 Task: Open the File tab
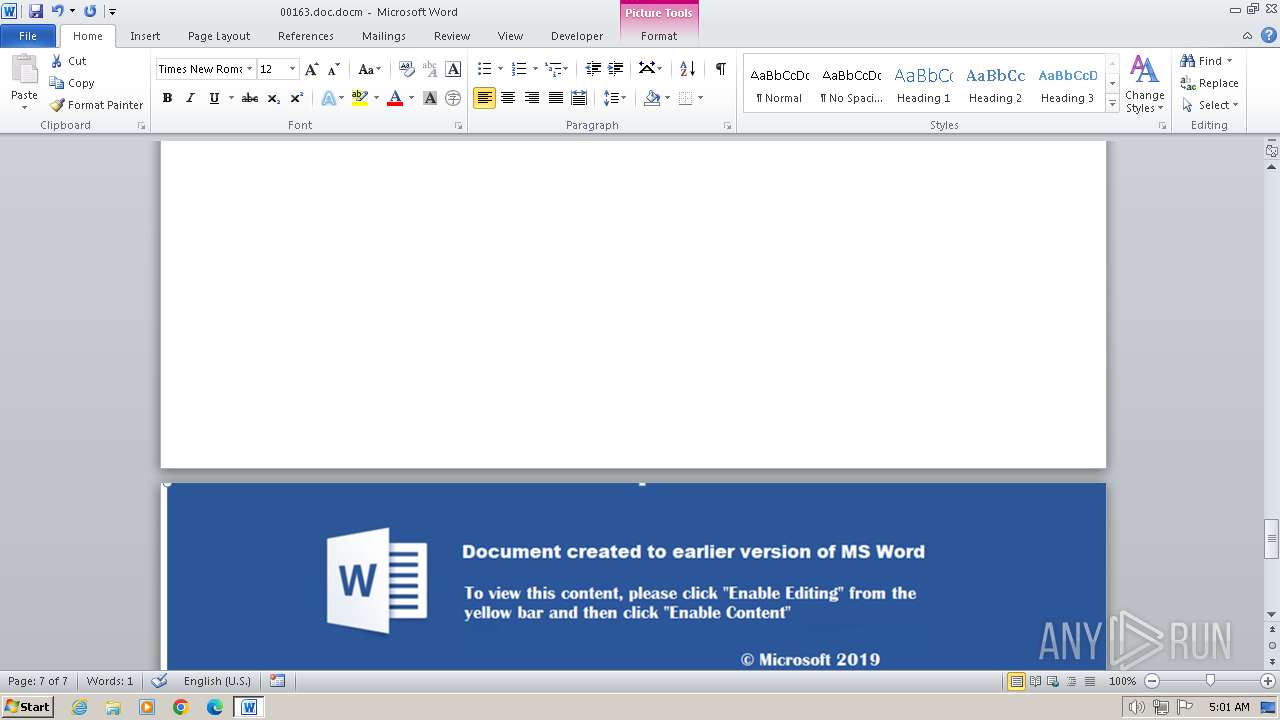click(28, 36)
